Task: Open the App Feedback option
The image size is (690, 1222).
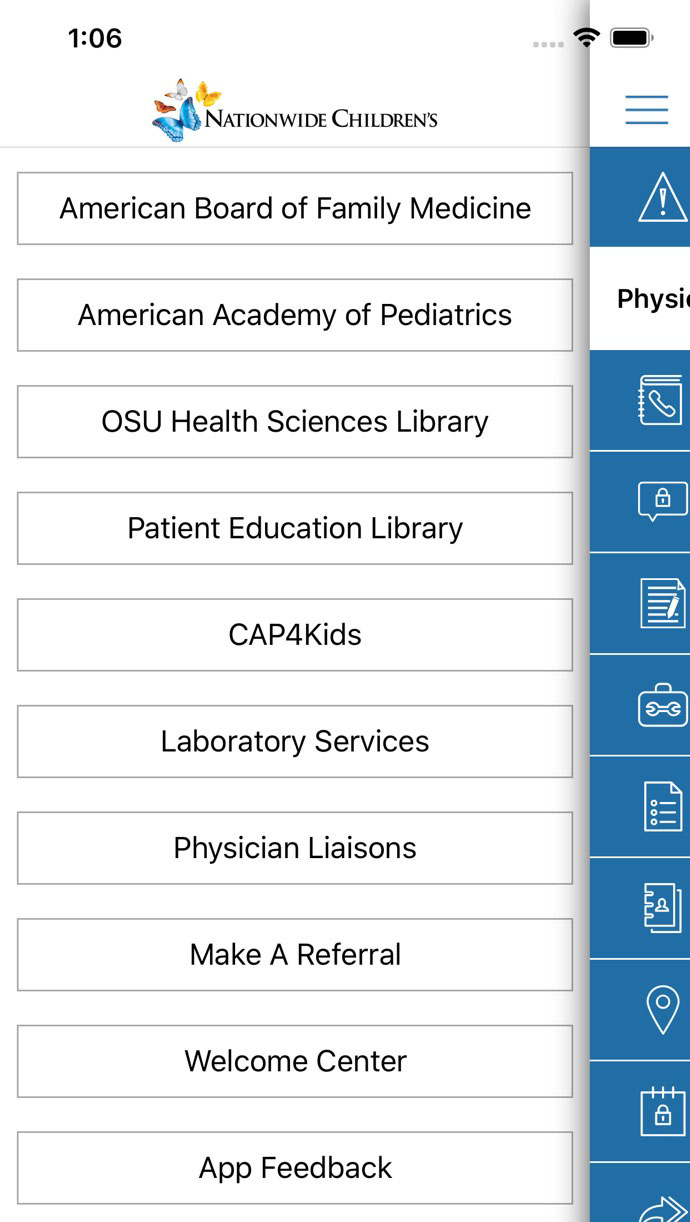Action: coord(295,1168)
